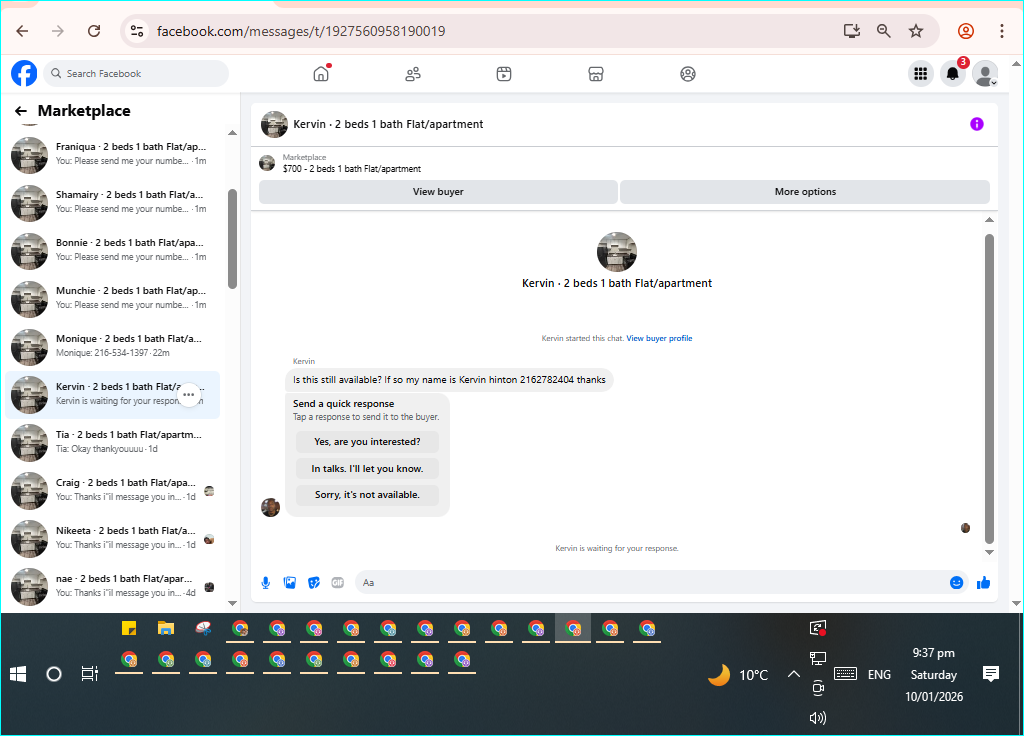Choose a sticker icon

tap(314, 583)
